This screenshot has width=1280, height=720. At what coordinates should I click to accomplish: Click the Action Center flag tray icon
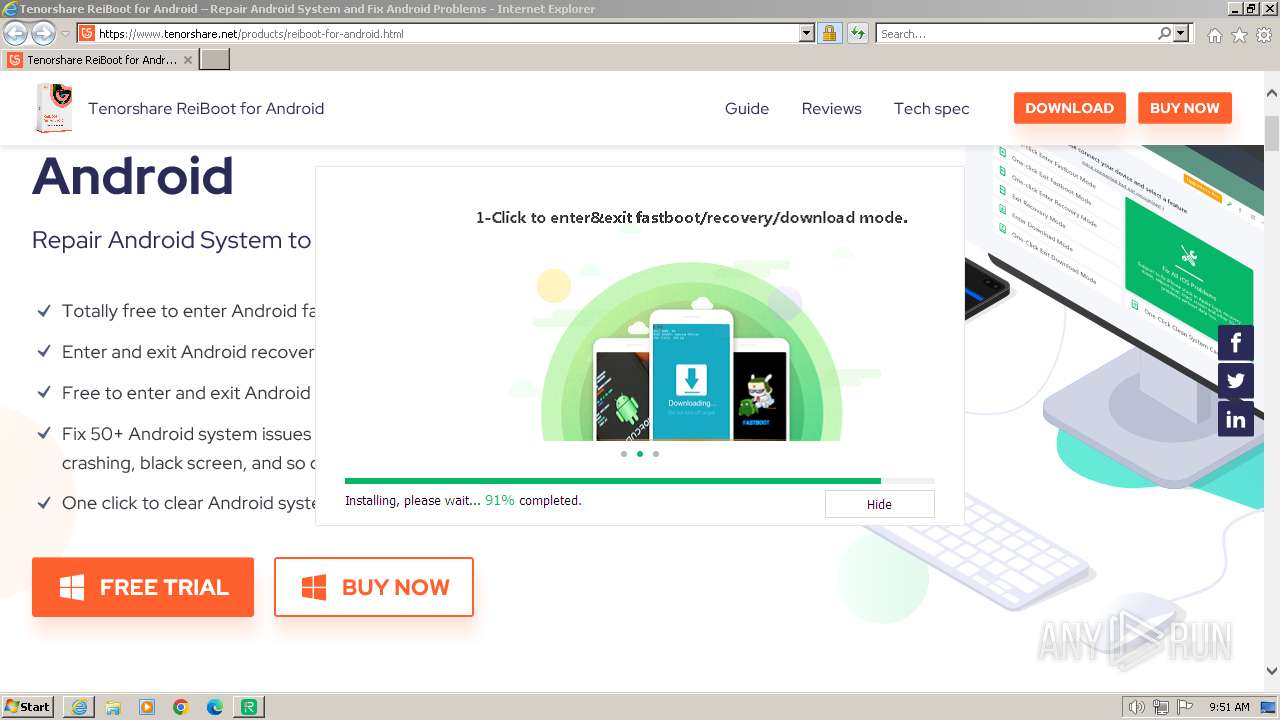coord(1185,707)
